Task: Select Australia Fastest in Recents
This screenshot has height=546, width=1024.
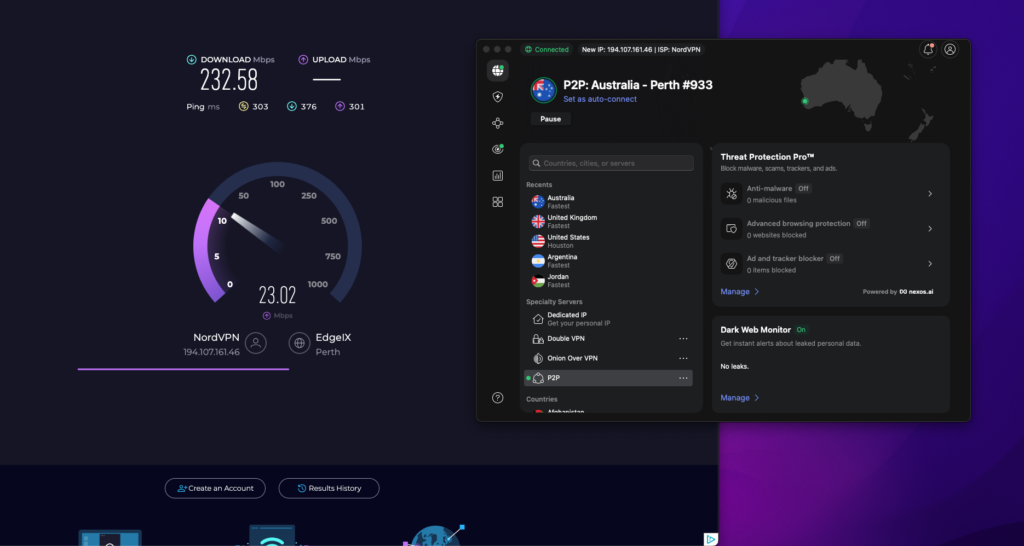Action: point(611,202)
